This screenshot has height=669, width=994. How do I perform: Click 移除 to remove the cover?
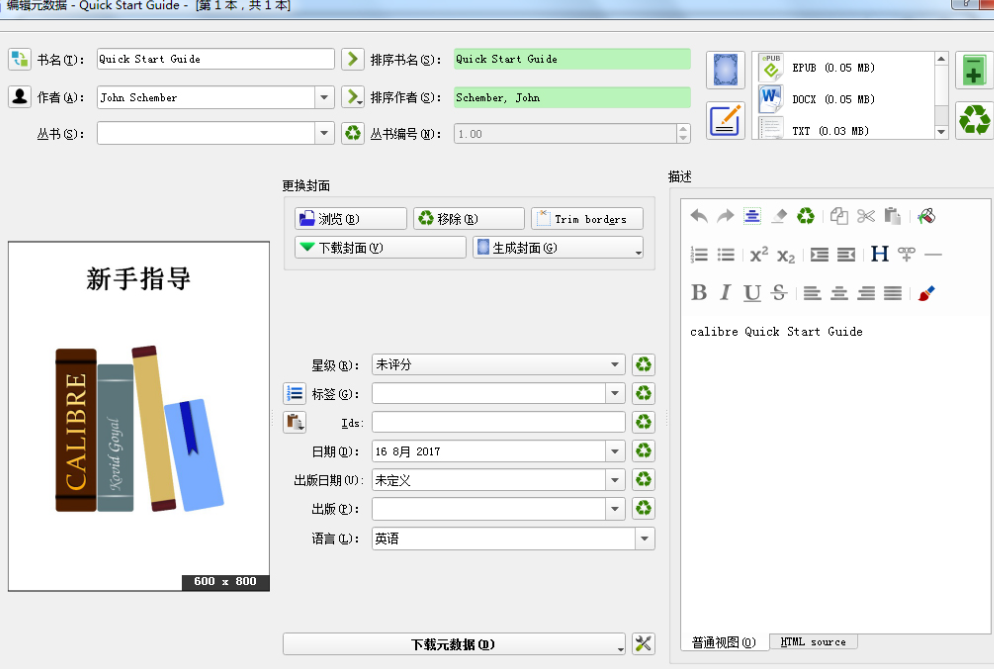469,219
